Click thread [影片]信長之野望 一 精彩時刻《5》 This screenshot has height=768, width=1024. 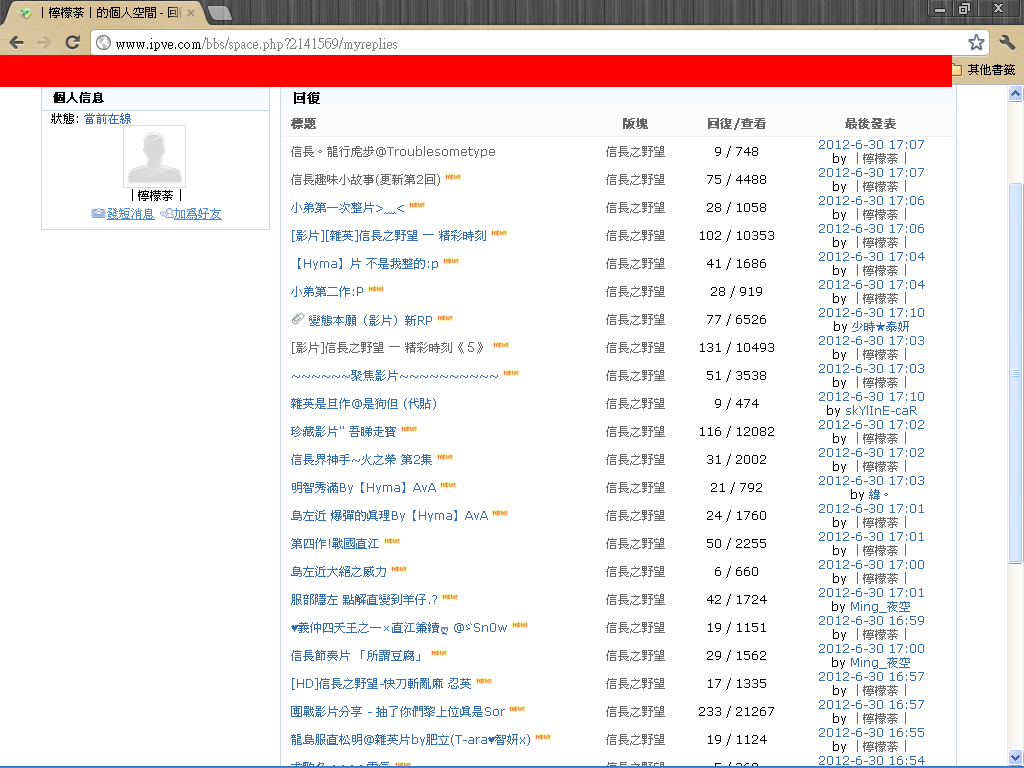click(x=389, y=347)
